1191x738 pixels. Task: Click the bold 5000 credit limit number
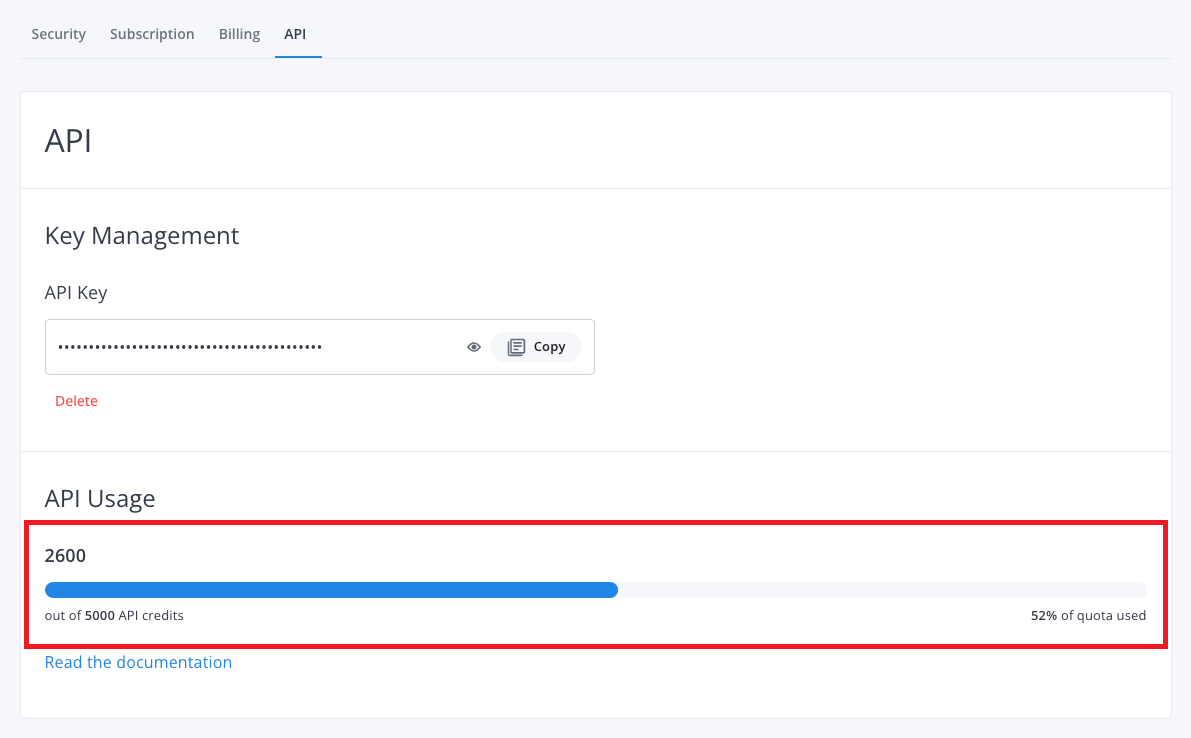click(x=99, y=616)
